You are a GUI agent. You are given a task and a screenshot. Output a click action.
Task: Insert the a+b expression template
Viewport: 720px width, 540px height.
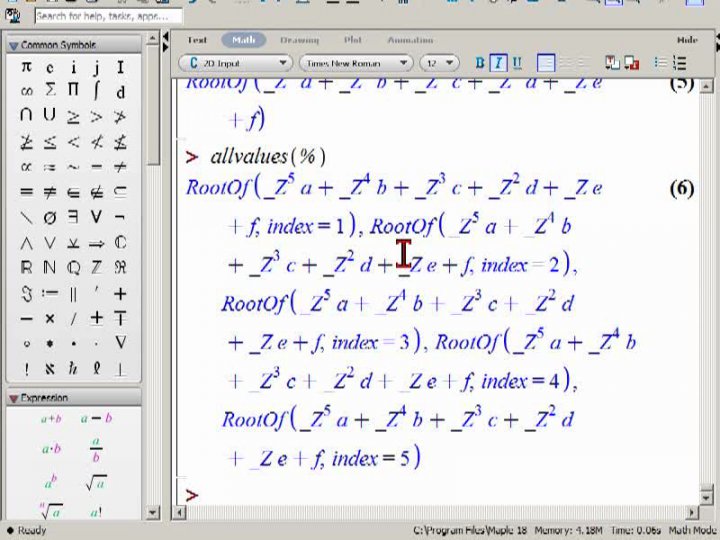coord(51,419)
